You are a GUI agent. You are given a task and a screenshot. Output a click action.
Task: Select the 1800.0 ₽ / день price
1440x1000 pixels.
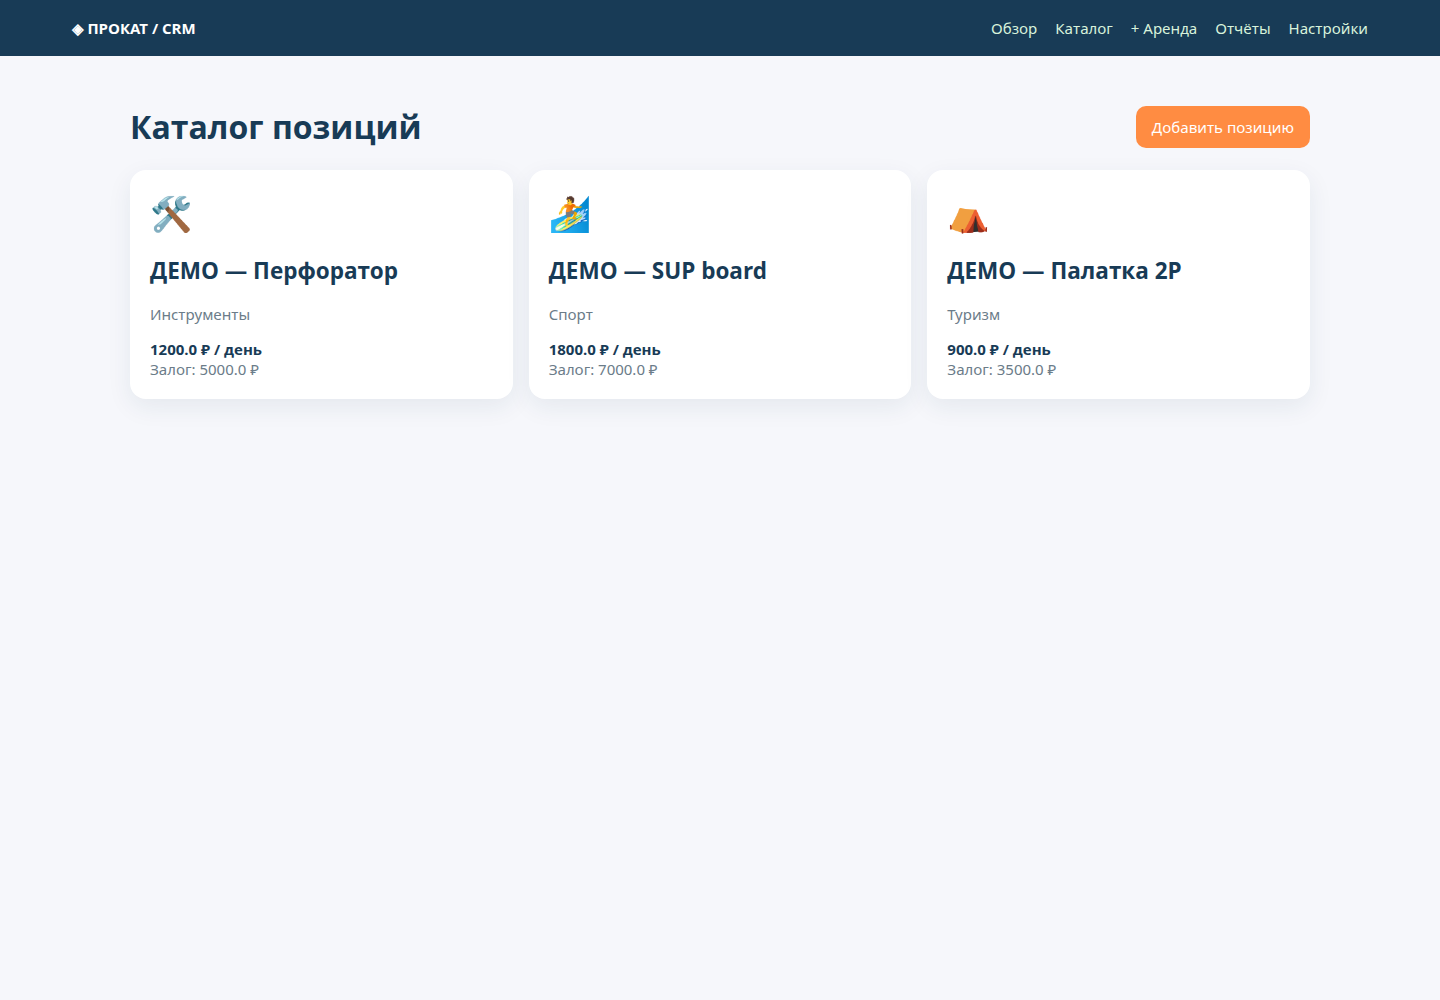click(x=605, y=350)
